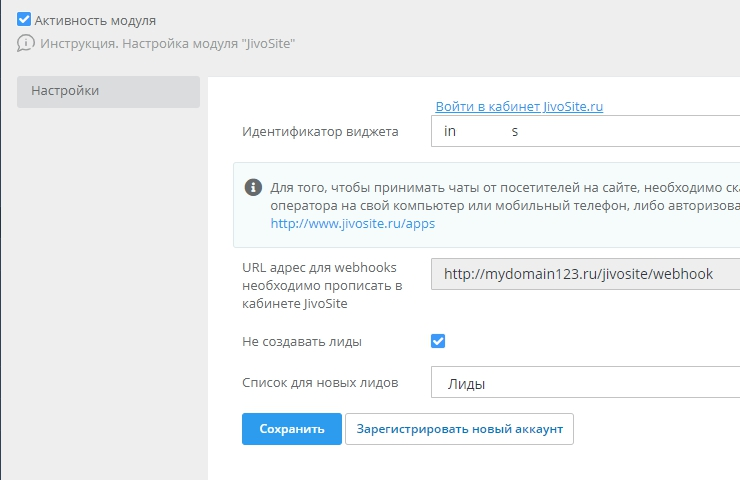Image resolution: width=740 pixels, height=480 pixels.
Task: Open the JivoSite module setup instruction link
Action: pyautogui.click(x=168, y=44)
